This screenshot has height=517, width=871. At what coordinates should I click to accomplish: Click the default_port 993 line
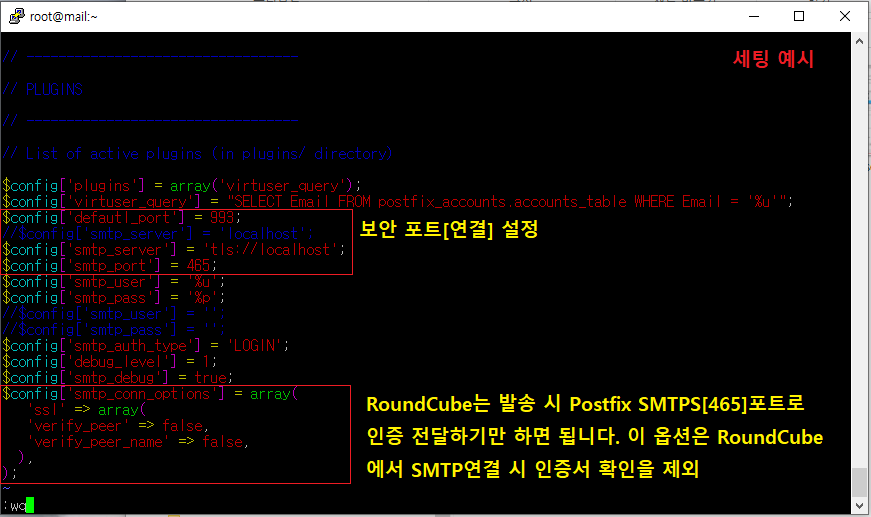click(x=122, y=217)
